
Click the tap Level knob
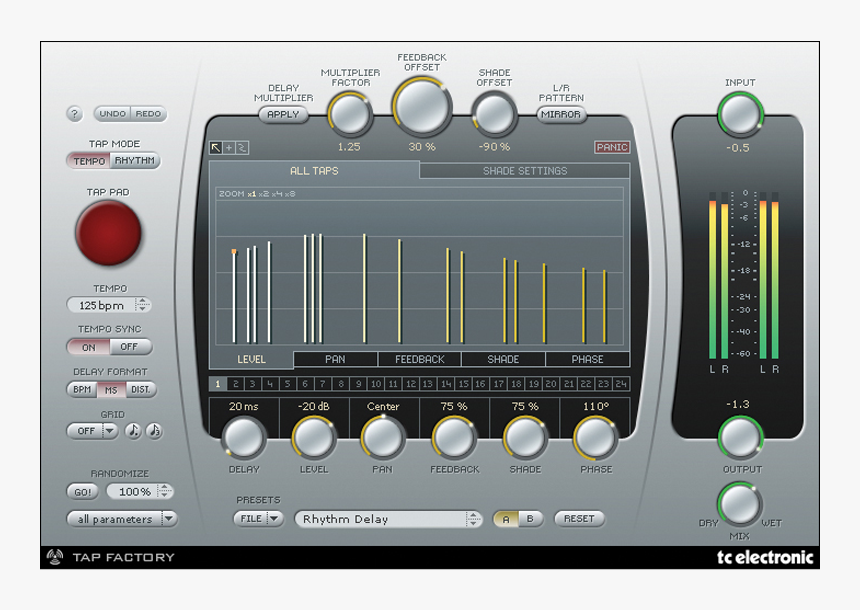click(314, 438)
